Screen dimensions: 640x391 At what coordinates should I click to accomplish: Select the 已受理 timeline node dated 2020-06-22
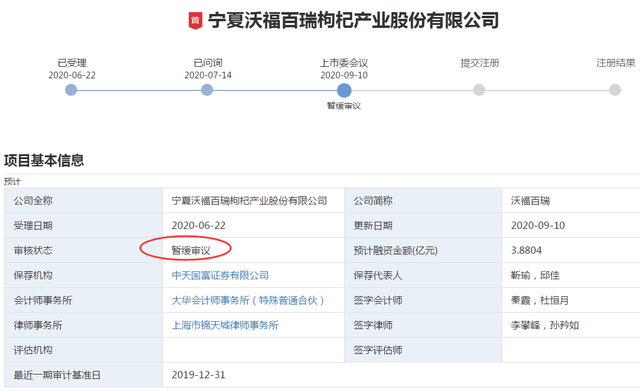pyautogui.click(x=71, y=90)
